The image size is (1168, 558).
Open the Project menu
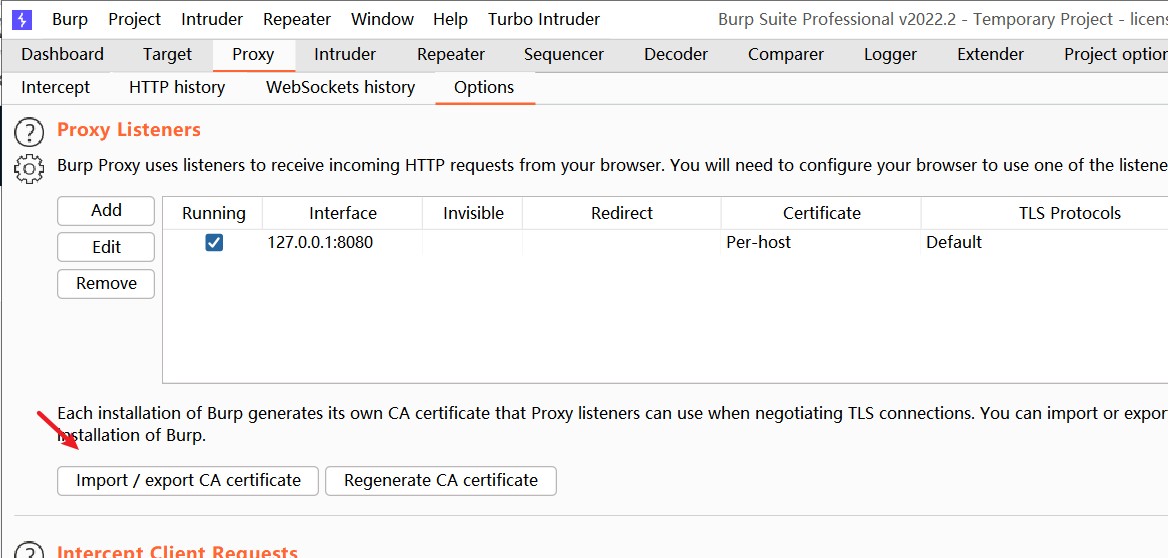[x=135, y=19]
